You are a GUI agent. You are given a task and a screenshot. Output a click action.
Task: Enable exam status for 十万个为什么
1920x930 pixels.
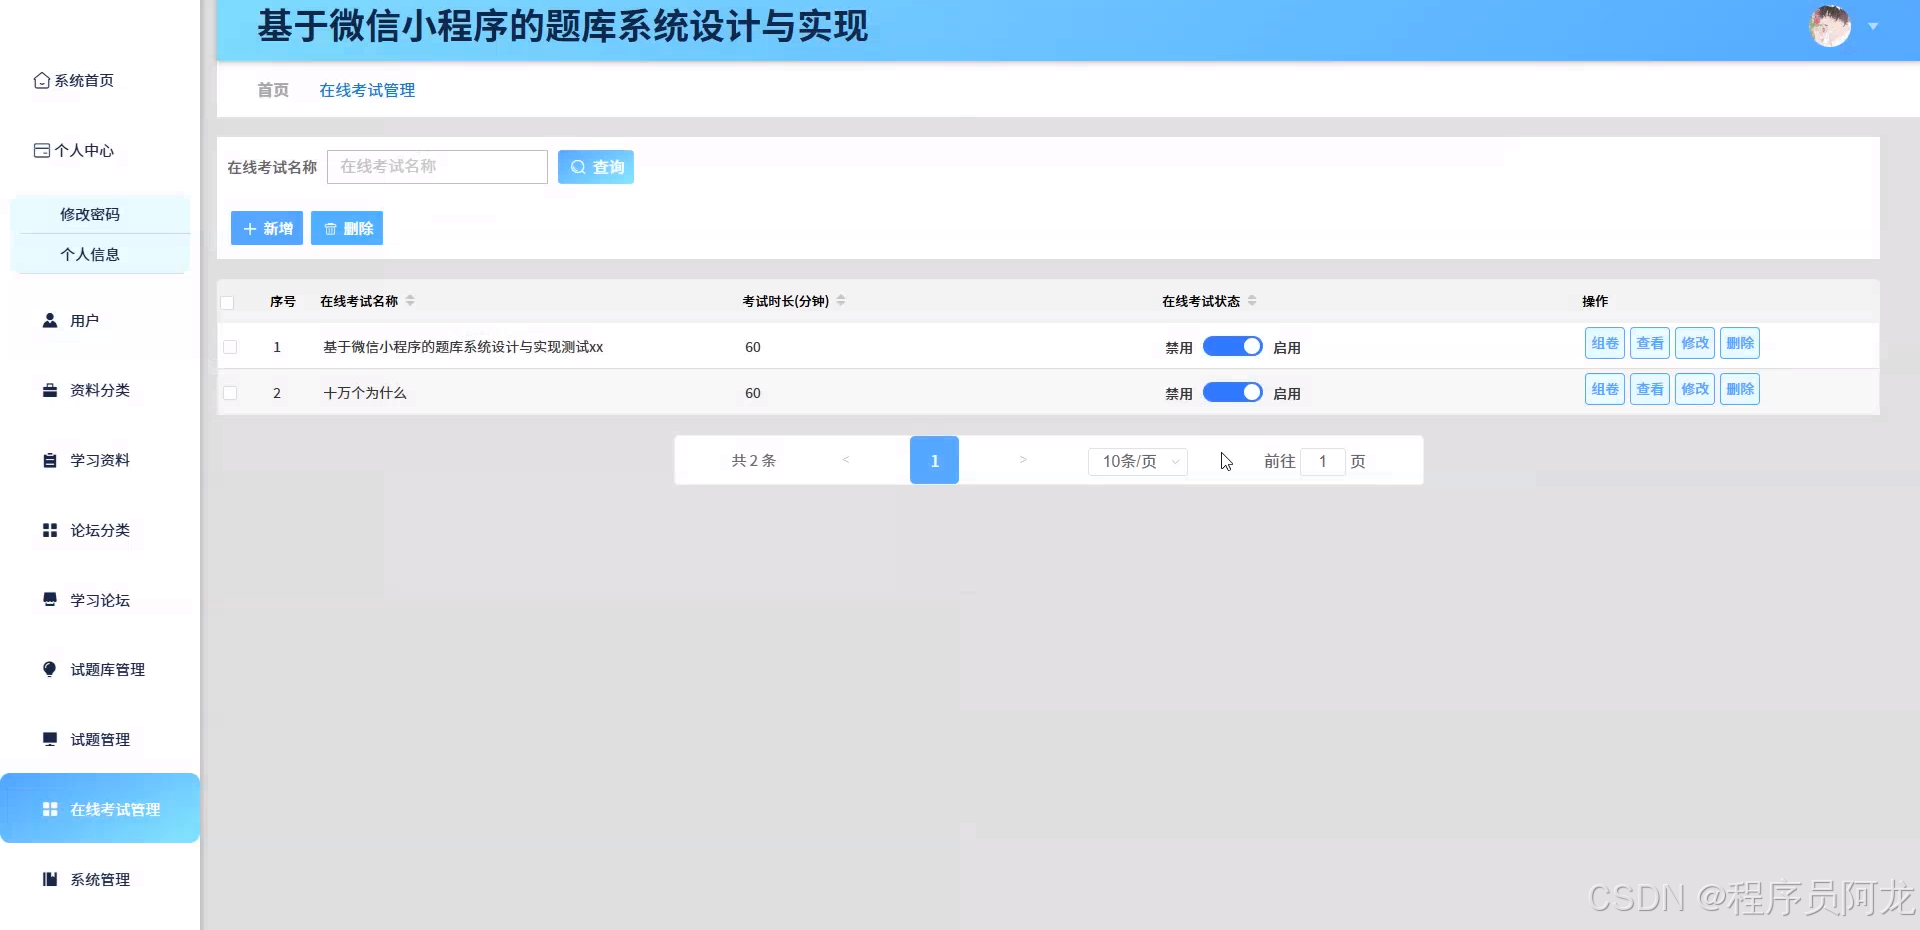[x=1233, y=392]
